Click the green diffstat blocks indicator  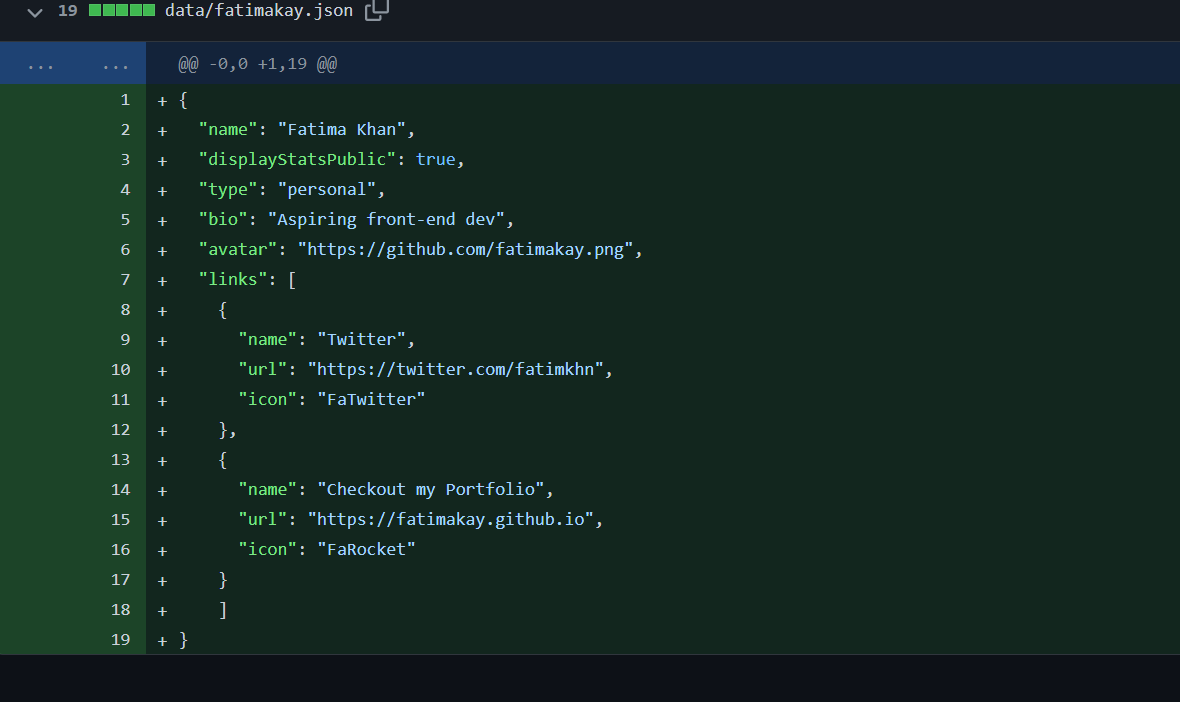122,11
